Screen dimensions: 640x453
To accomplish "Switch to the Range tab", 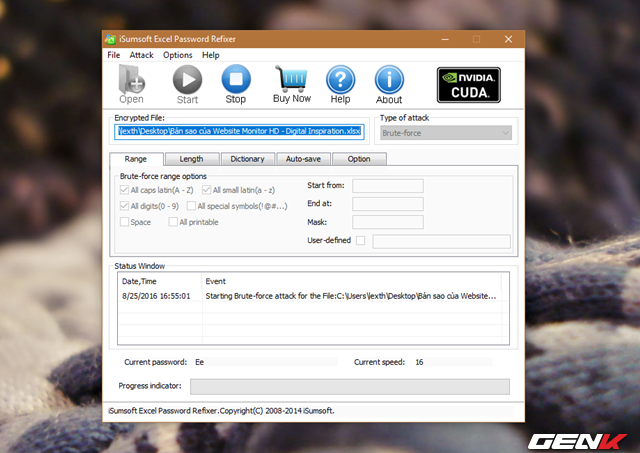I will click(136, 159).
